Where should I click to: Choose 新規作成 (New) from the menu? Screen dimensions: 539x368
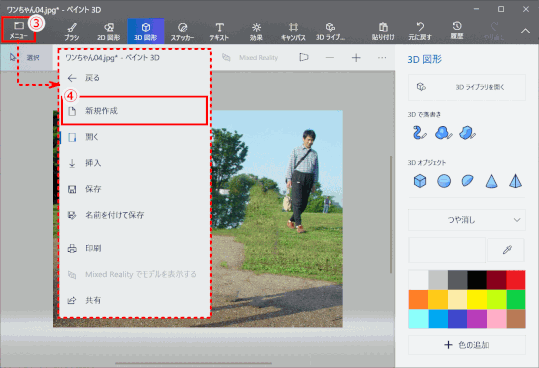(x=134, y=111)
